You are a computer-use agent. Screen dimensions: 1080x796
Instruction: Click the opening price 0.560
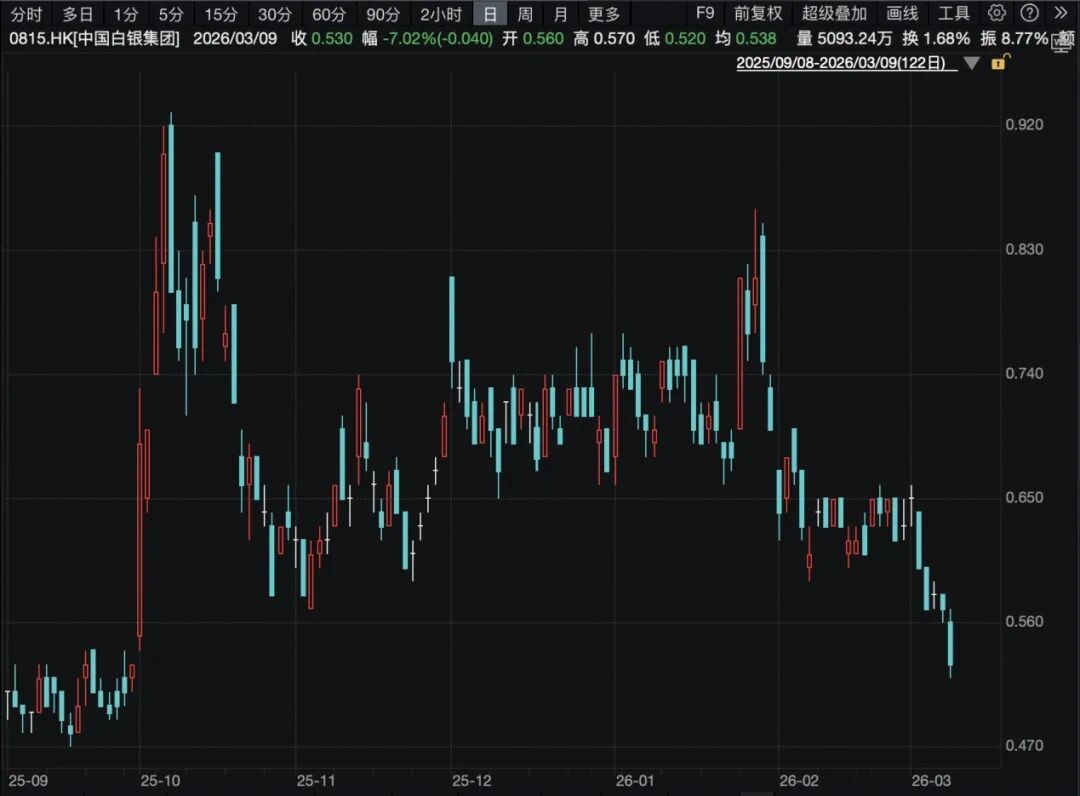543,38
